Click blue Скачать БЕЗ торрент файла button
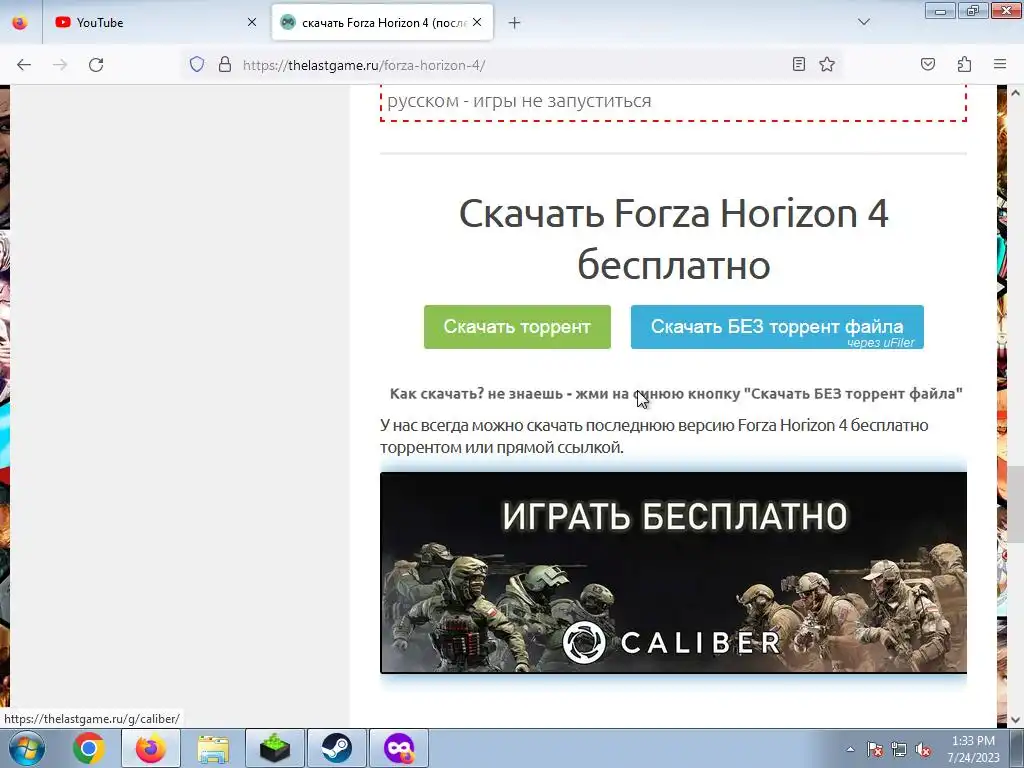1024x768 pixels. 777,327
